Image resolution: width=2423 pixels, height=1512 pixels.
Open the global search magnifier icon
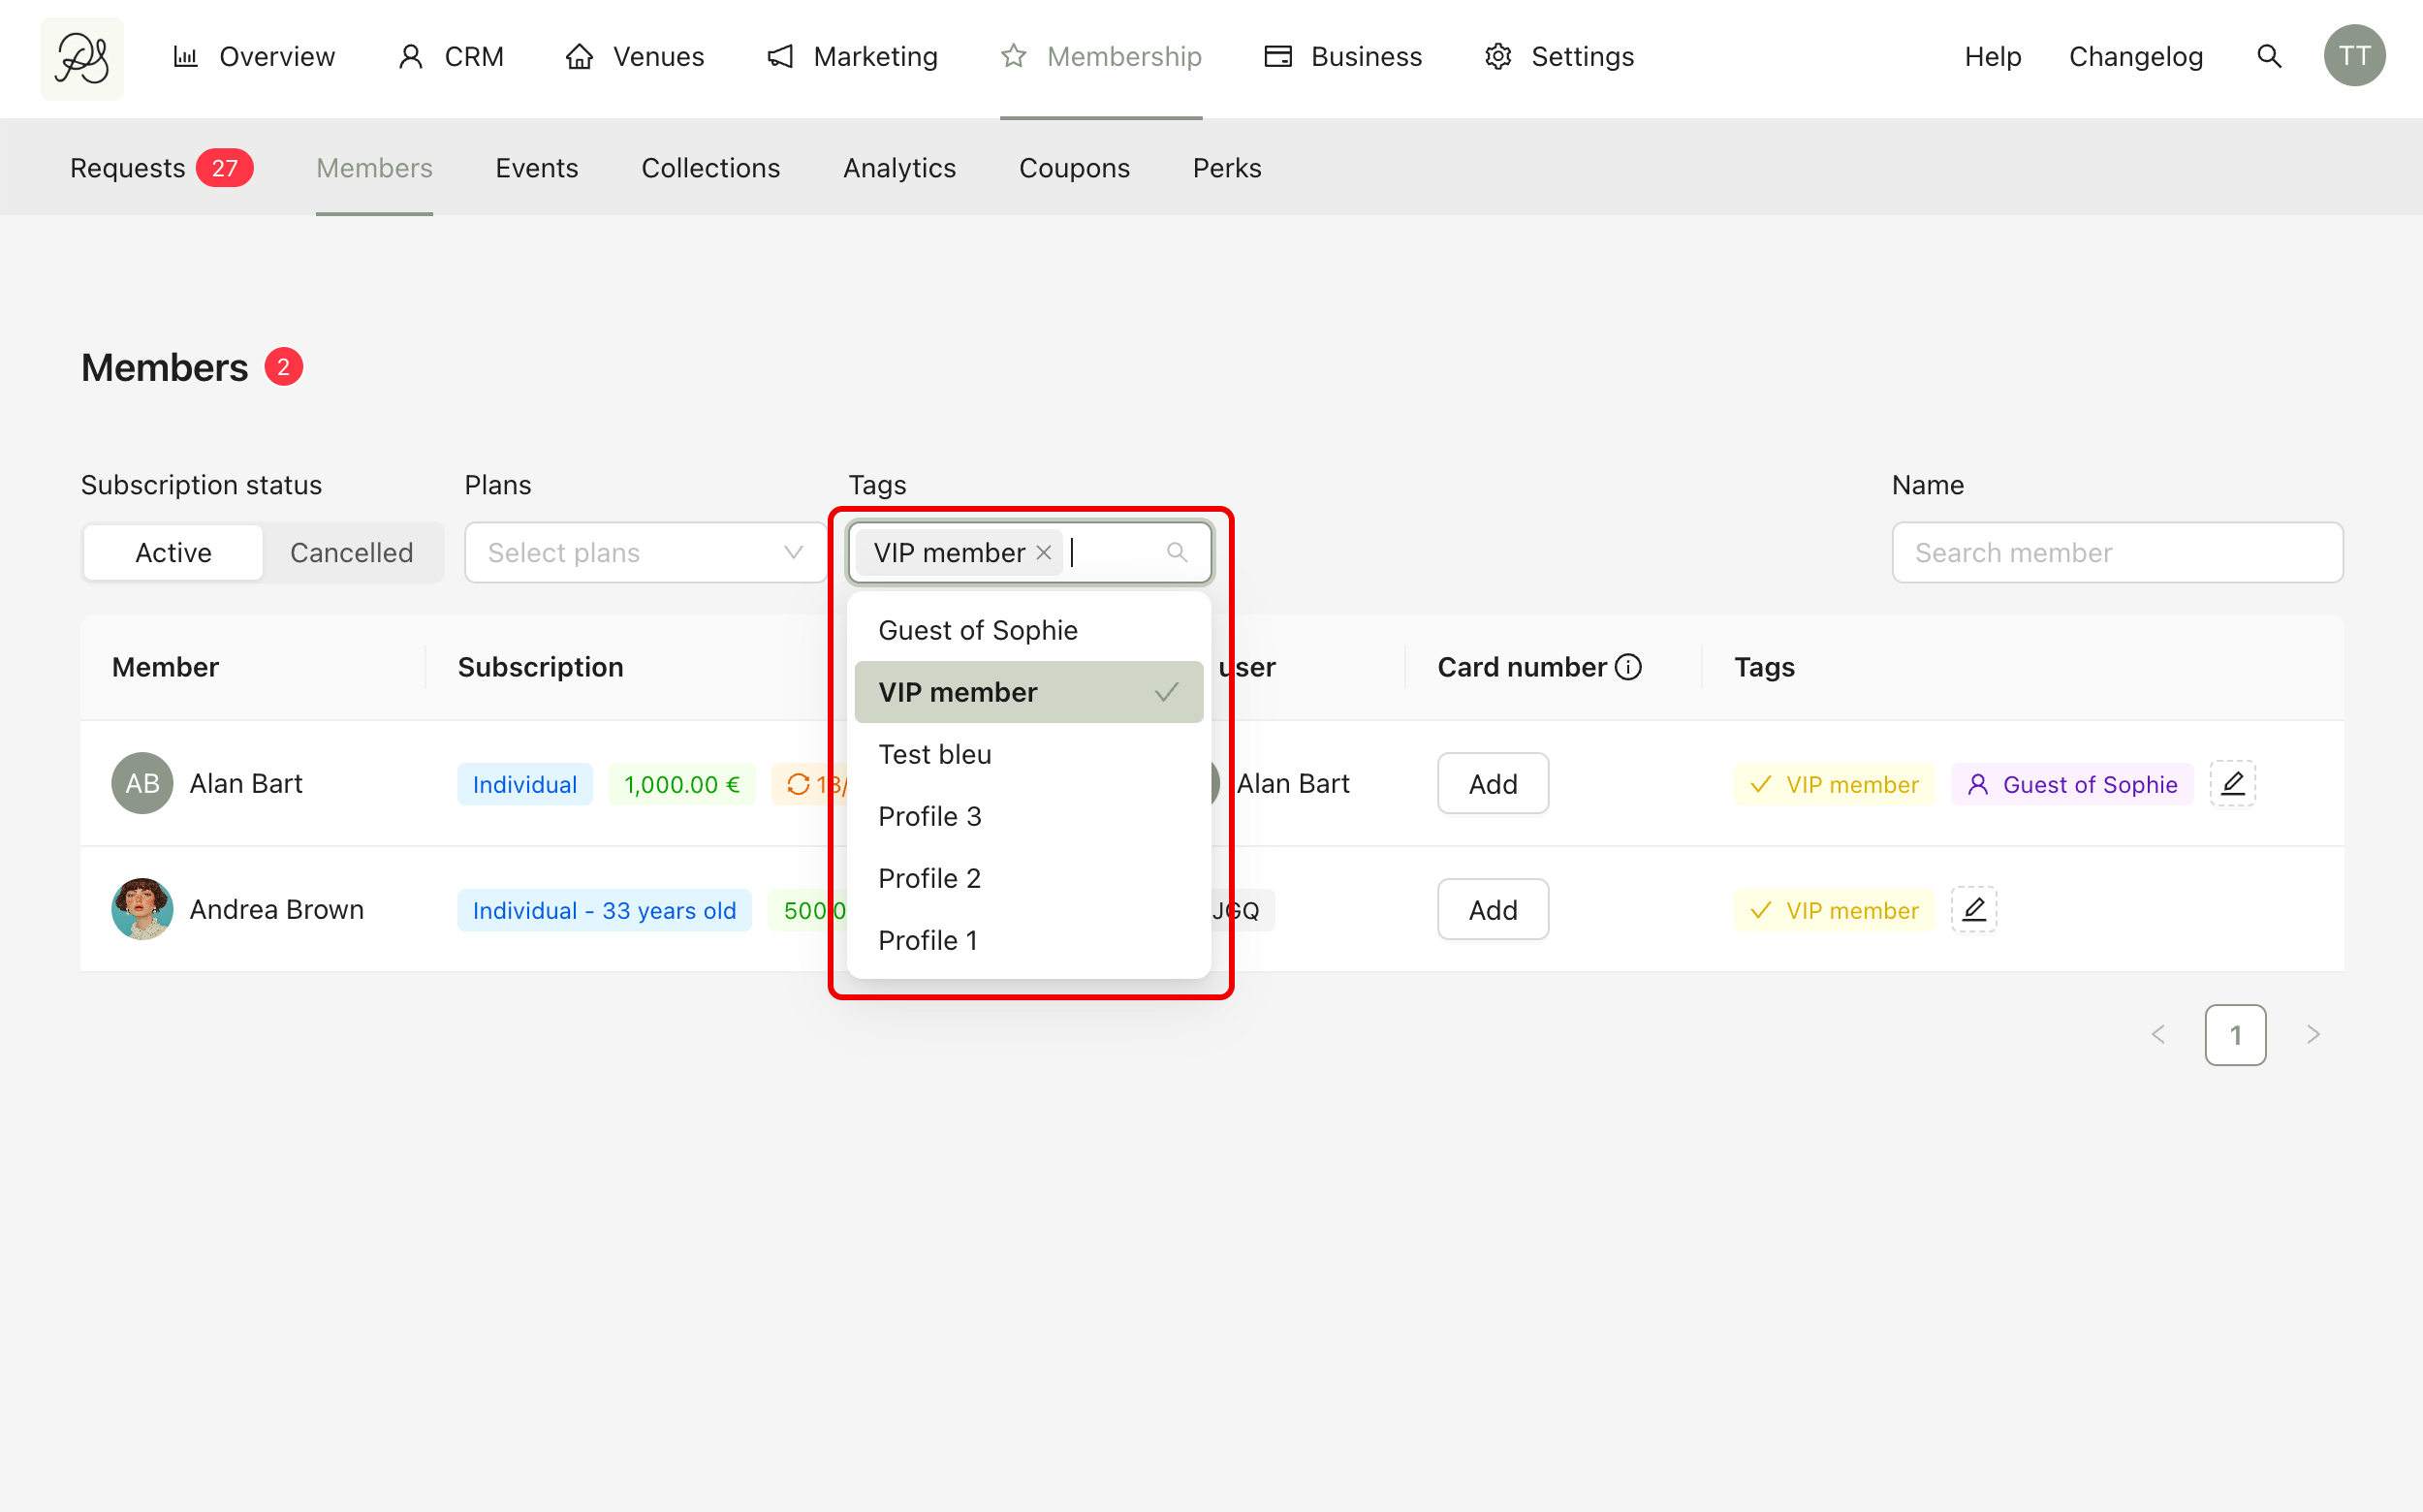[x=2269, y=57]
